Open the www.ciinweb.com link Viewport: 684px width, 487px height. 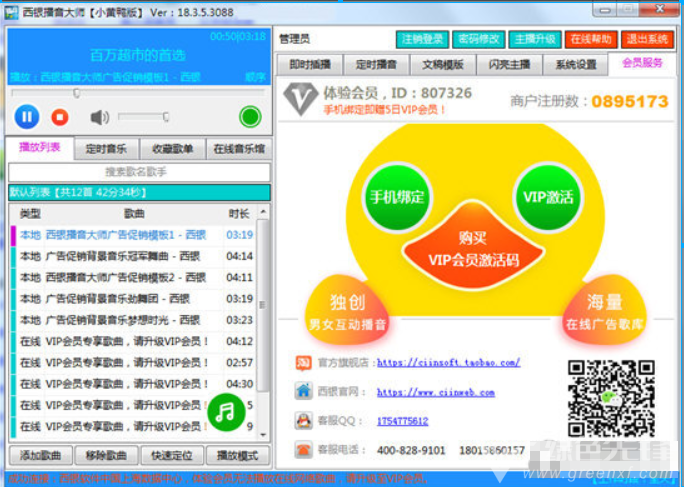point(436,392)
